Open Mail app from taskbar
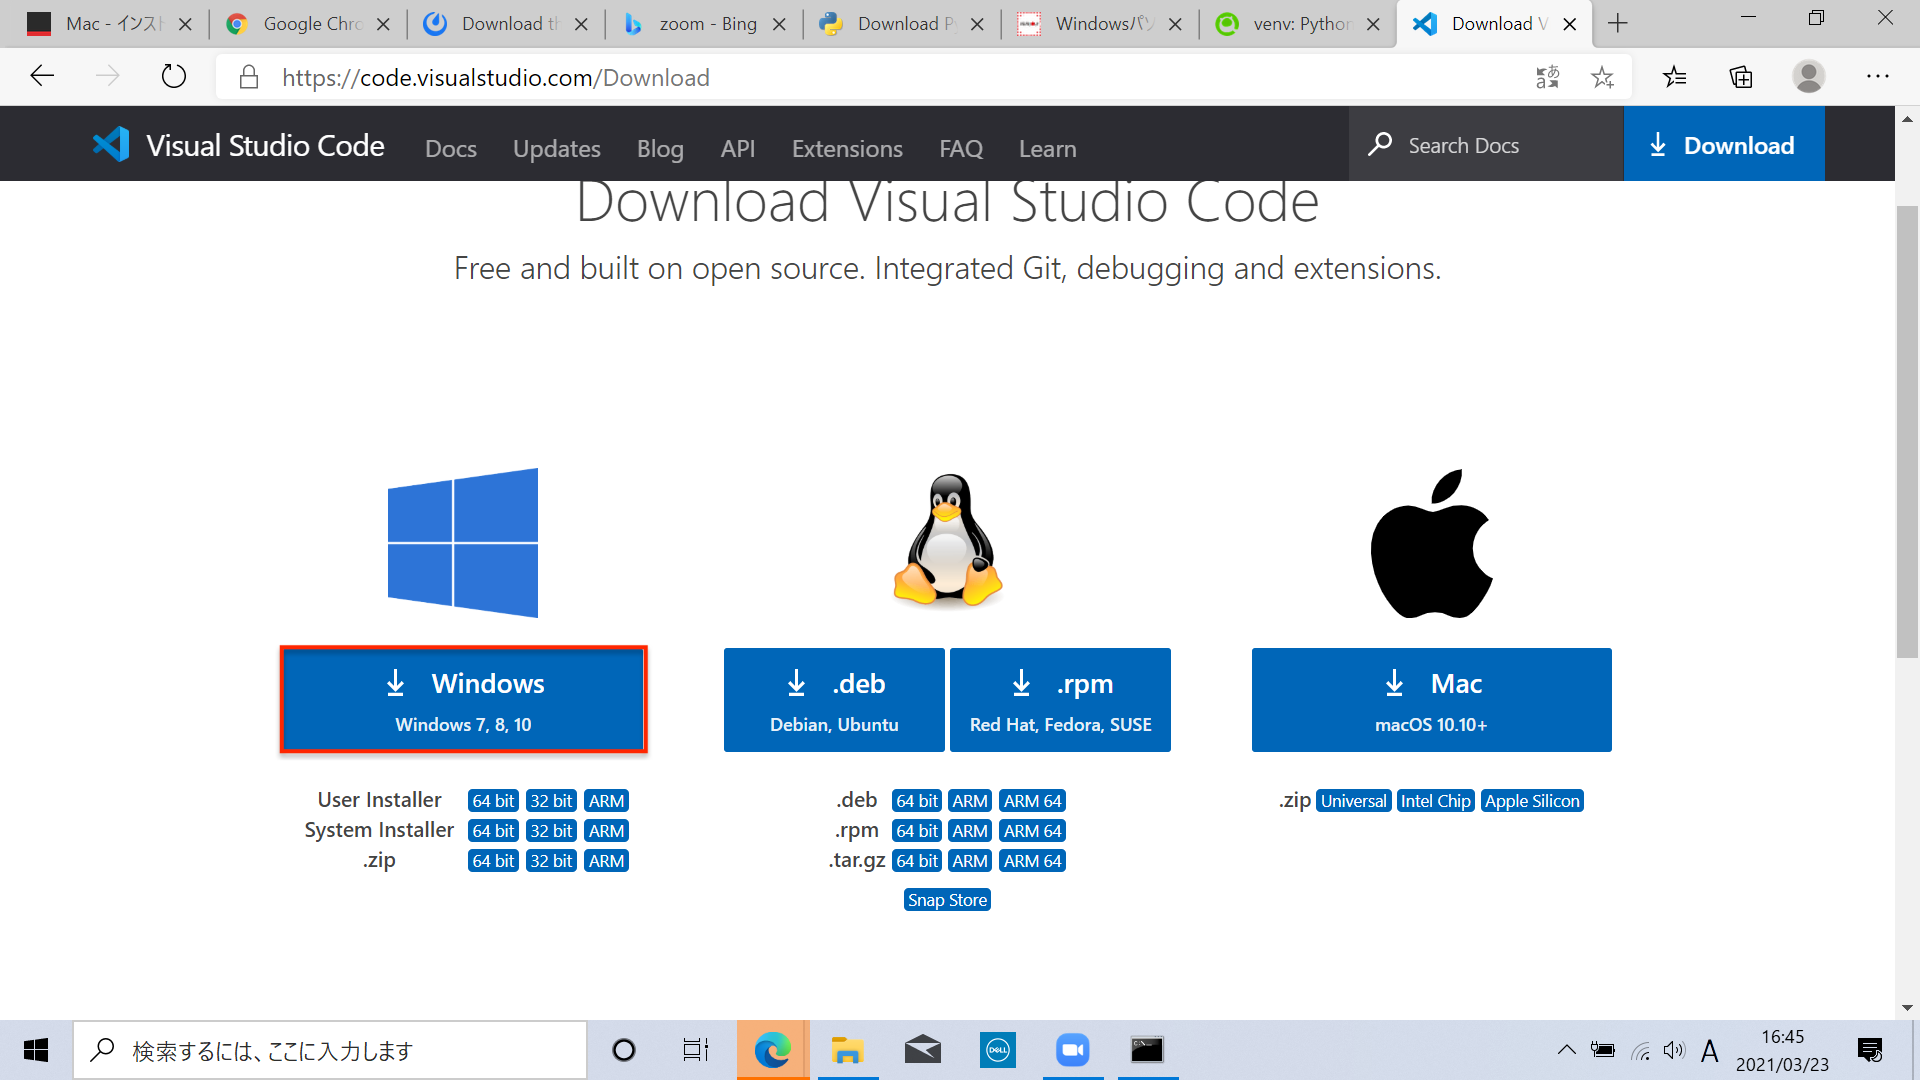The height and width of the screenshot is (1080, 1920). (x=923, y=1050)
